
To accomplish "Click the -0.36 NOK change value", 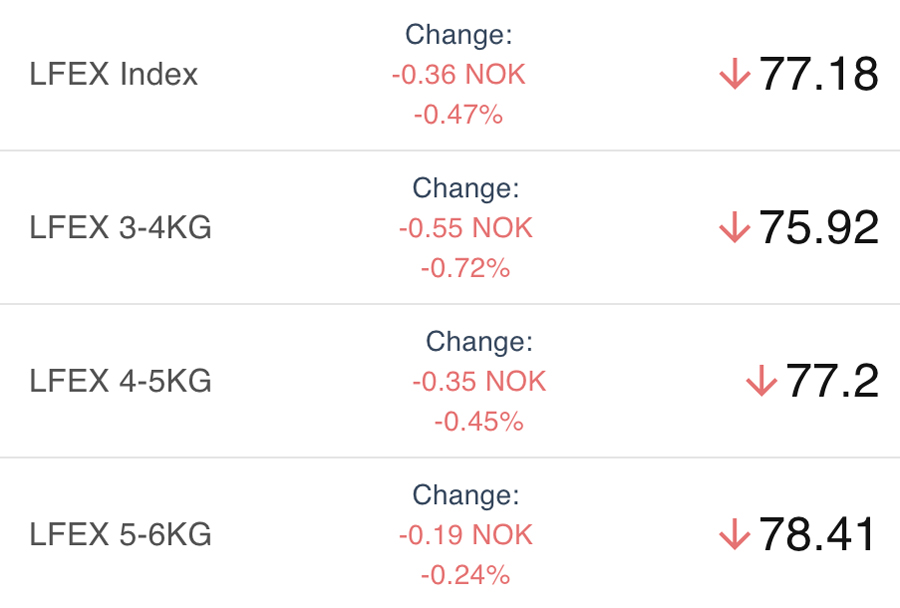I will (458, 75).
